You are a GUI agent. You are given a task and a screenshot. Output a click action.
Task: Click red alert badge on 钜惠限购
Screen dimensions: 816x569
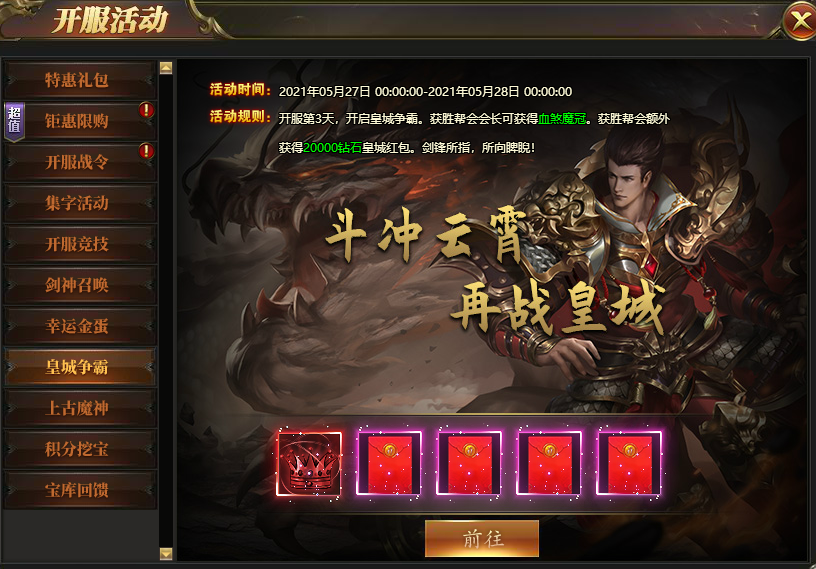[x=146, y=110]
